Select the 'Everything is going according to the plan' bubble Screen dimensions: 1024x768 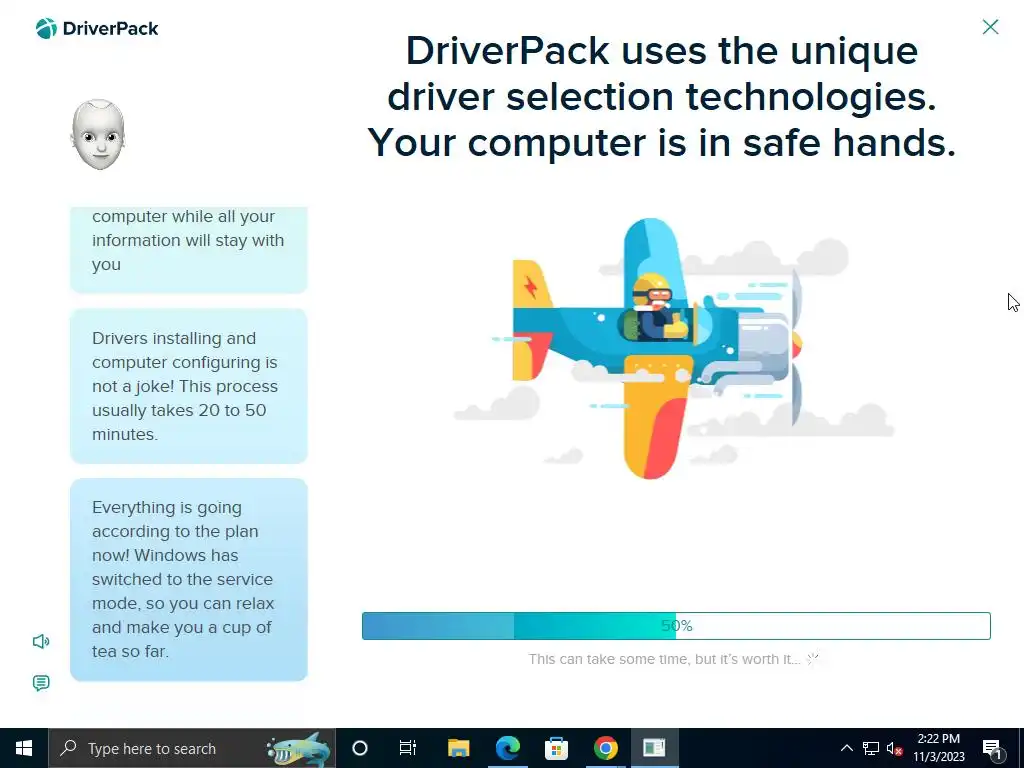tap(189, 579)
